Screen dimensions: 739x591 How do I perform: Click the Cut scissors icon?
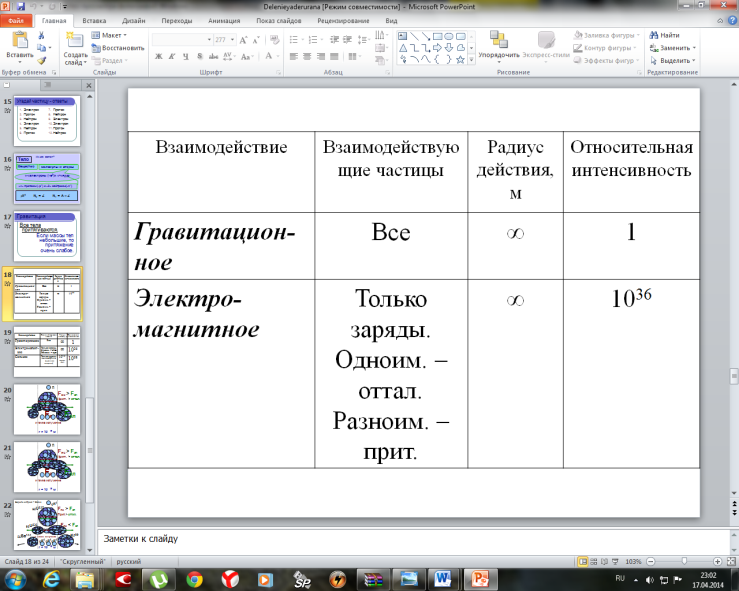click(41, 35)
